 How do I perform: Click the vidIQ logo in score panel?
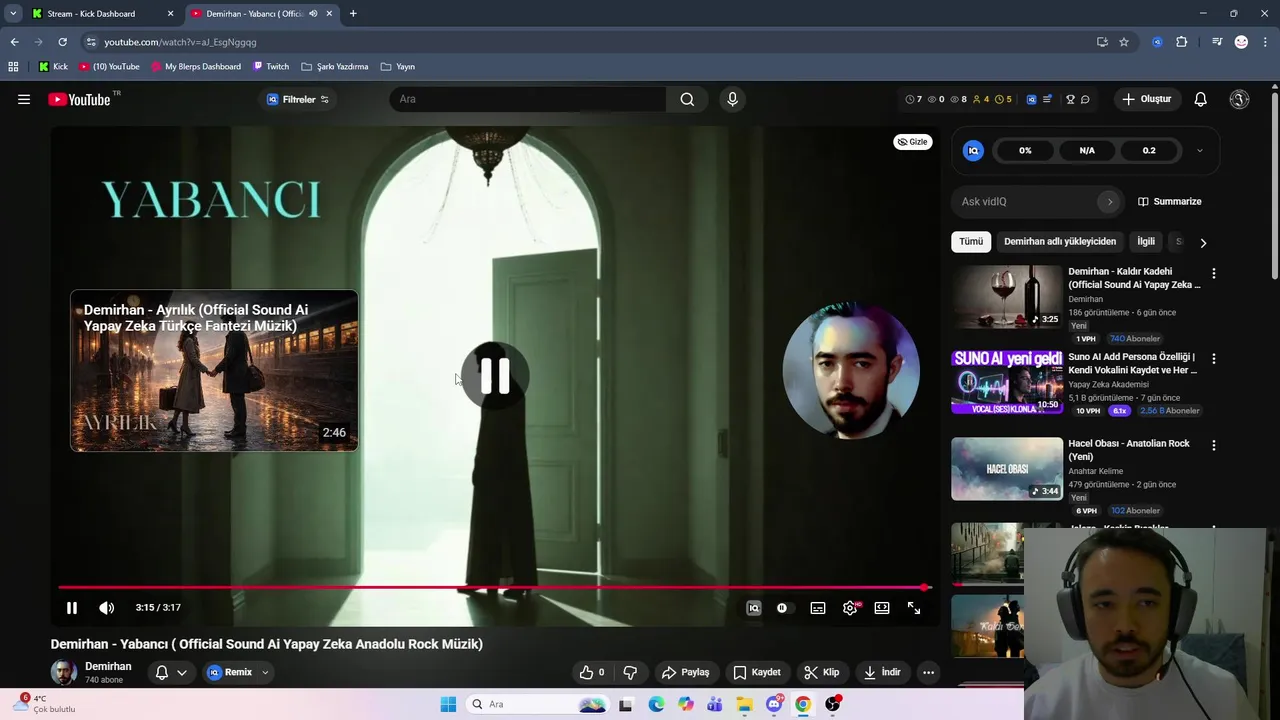pos(973,150)
